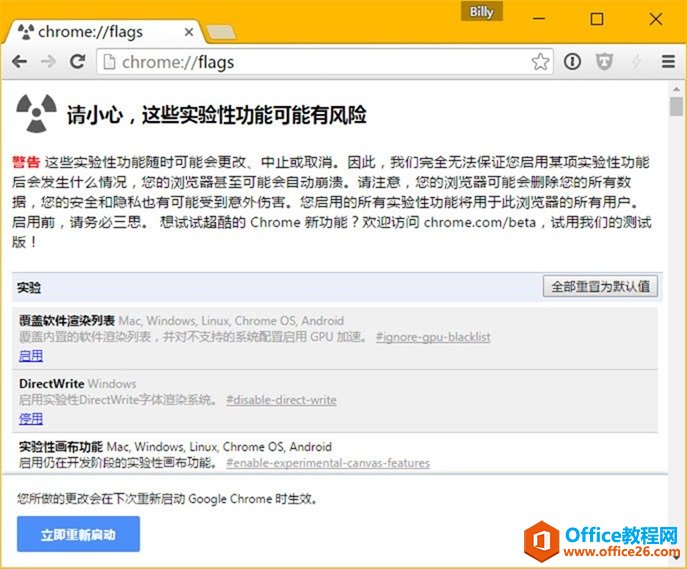Click the red 警告 warning label
Screen dimensions: 687x569
coord(26,162)
